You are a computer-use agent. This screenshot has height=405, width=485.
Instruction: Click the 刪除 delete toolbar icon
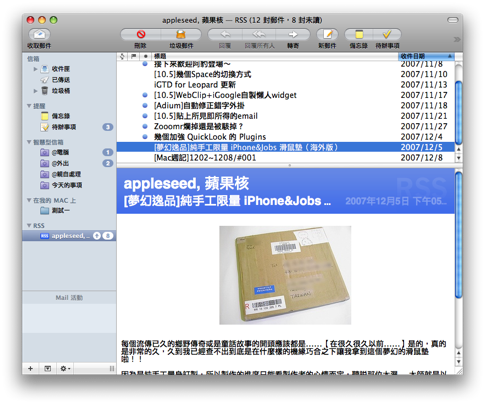(x=141, y=34)
